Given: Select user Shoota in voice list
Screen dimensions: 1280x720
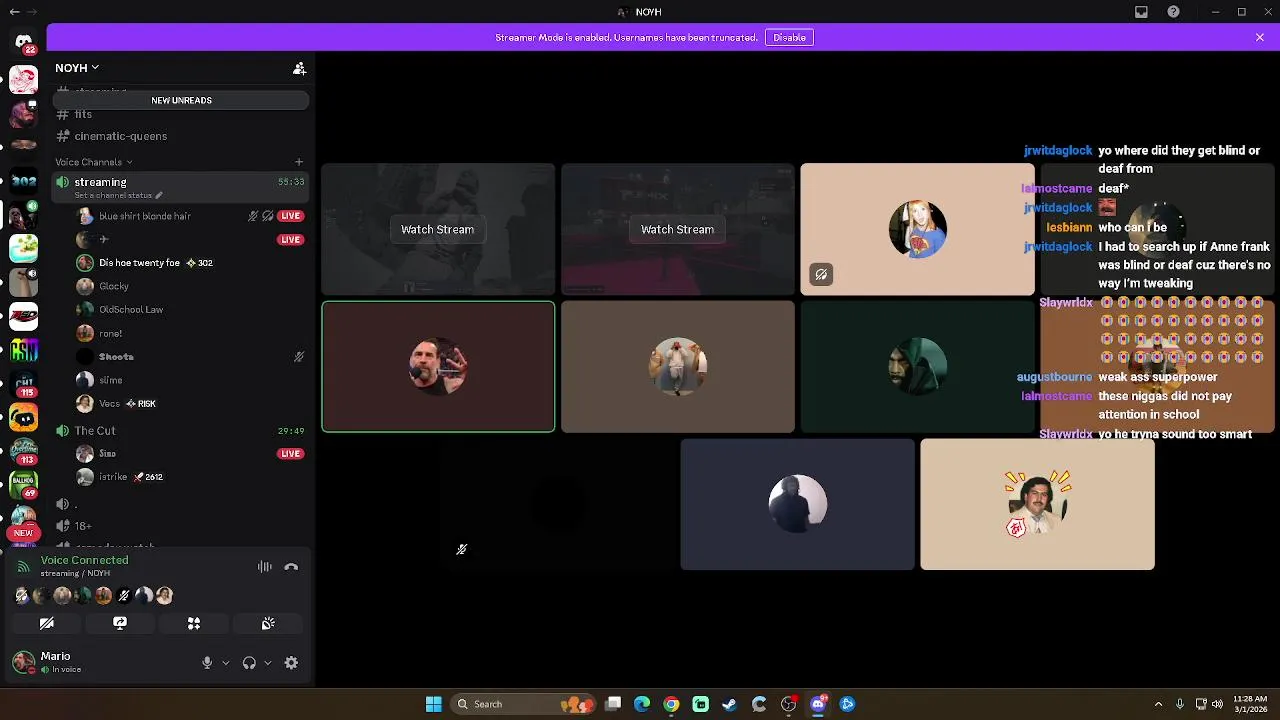Looking at the screenshot, I should pos(116,357).
